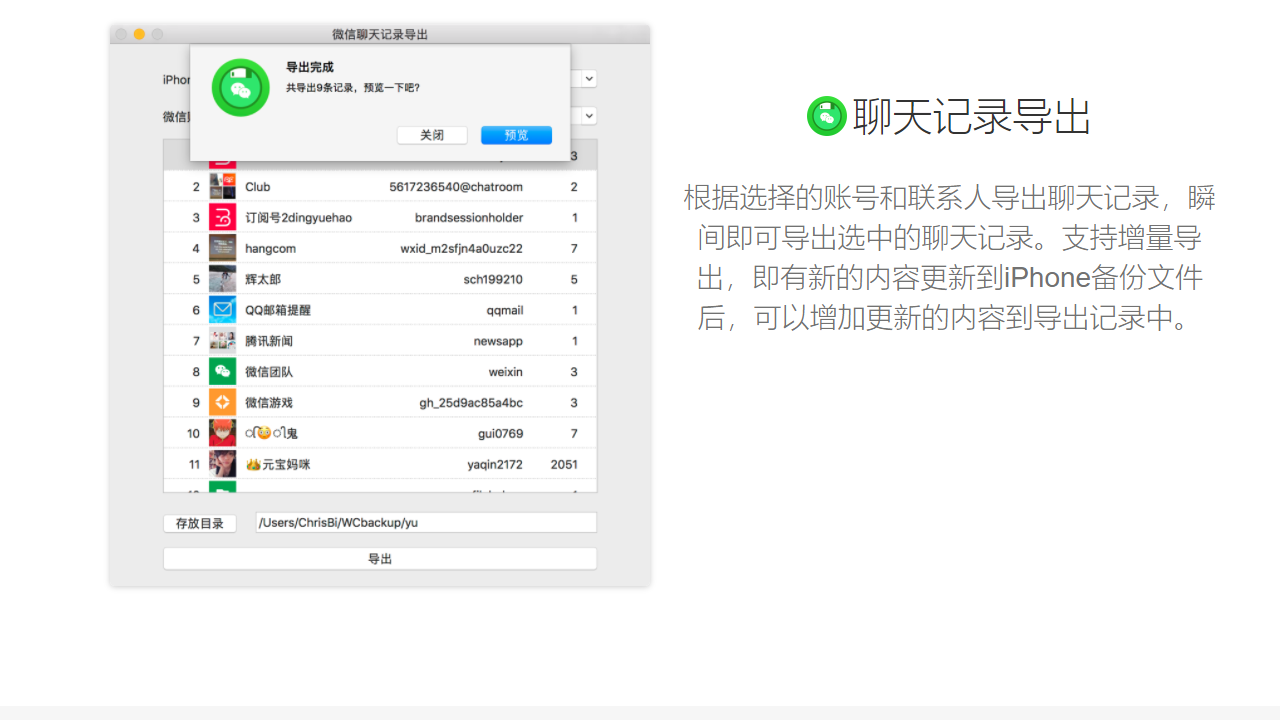Click the hangcom avatar thumbnail
1280x720 pixels.
click(221, 247)
